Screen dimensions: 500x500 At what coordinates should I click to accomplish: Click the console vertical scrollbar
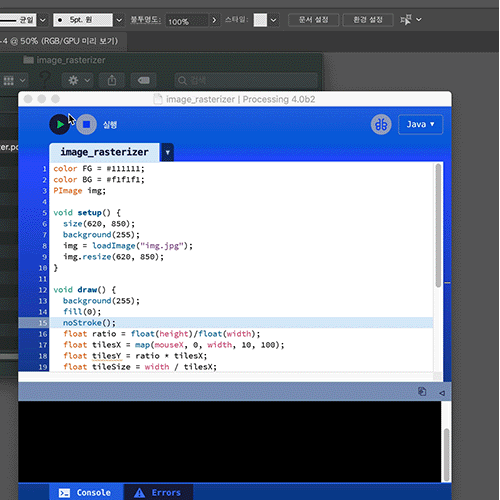click(446, 455)
